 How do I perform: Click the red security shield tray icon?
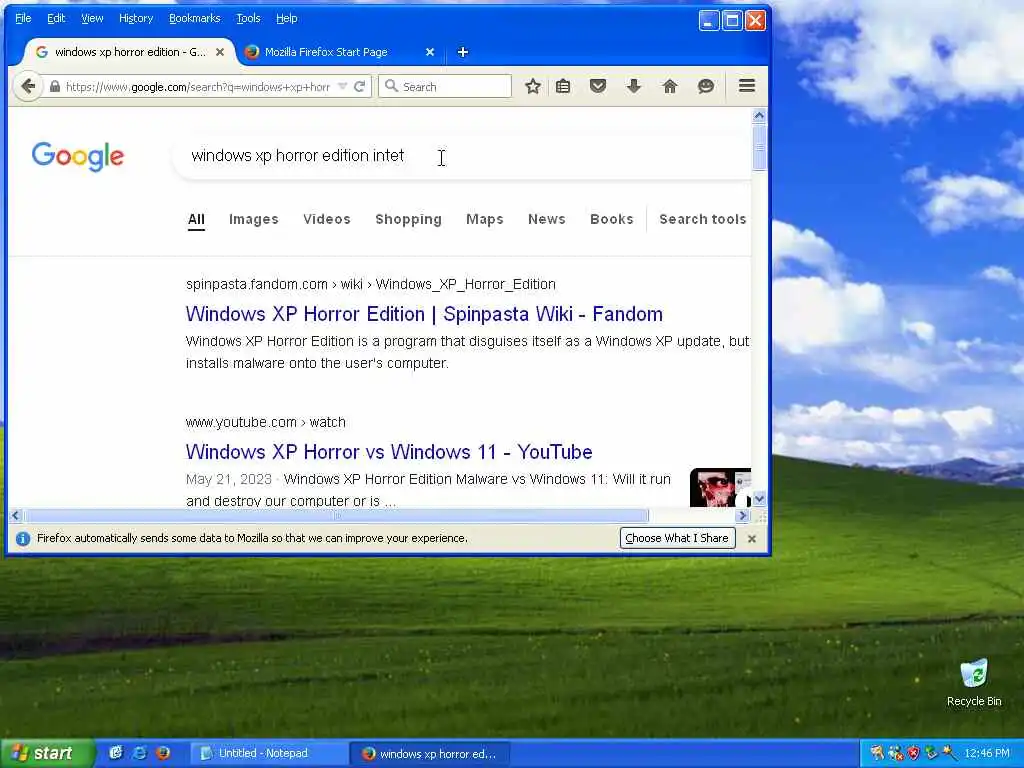[x=913, y=753]
